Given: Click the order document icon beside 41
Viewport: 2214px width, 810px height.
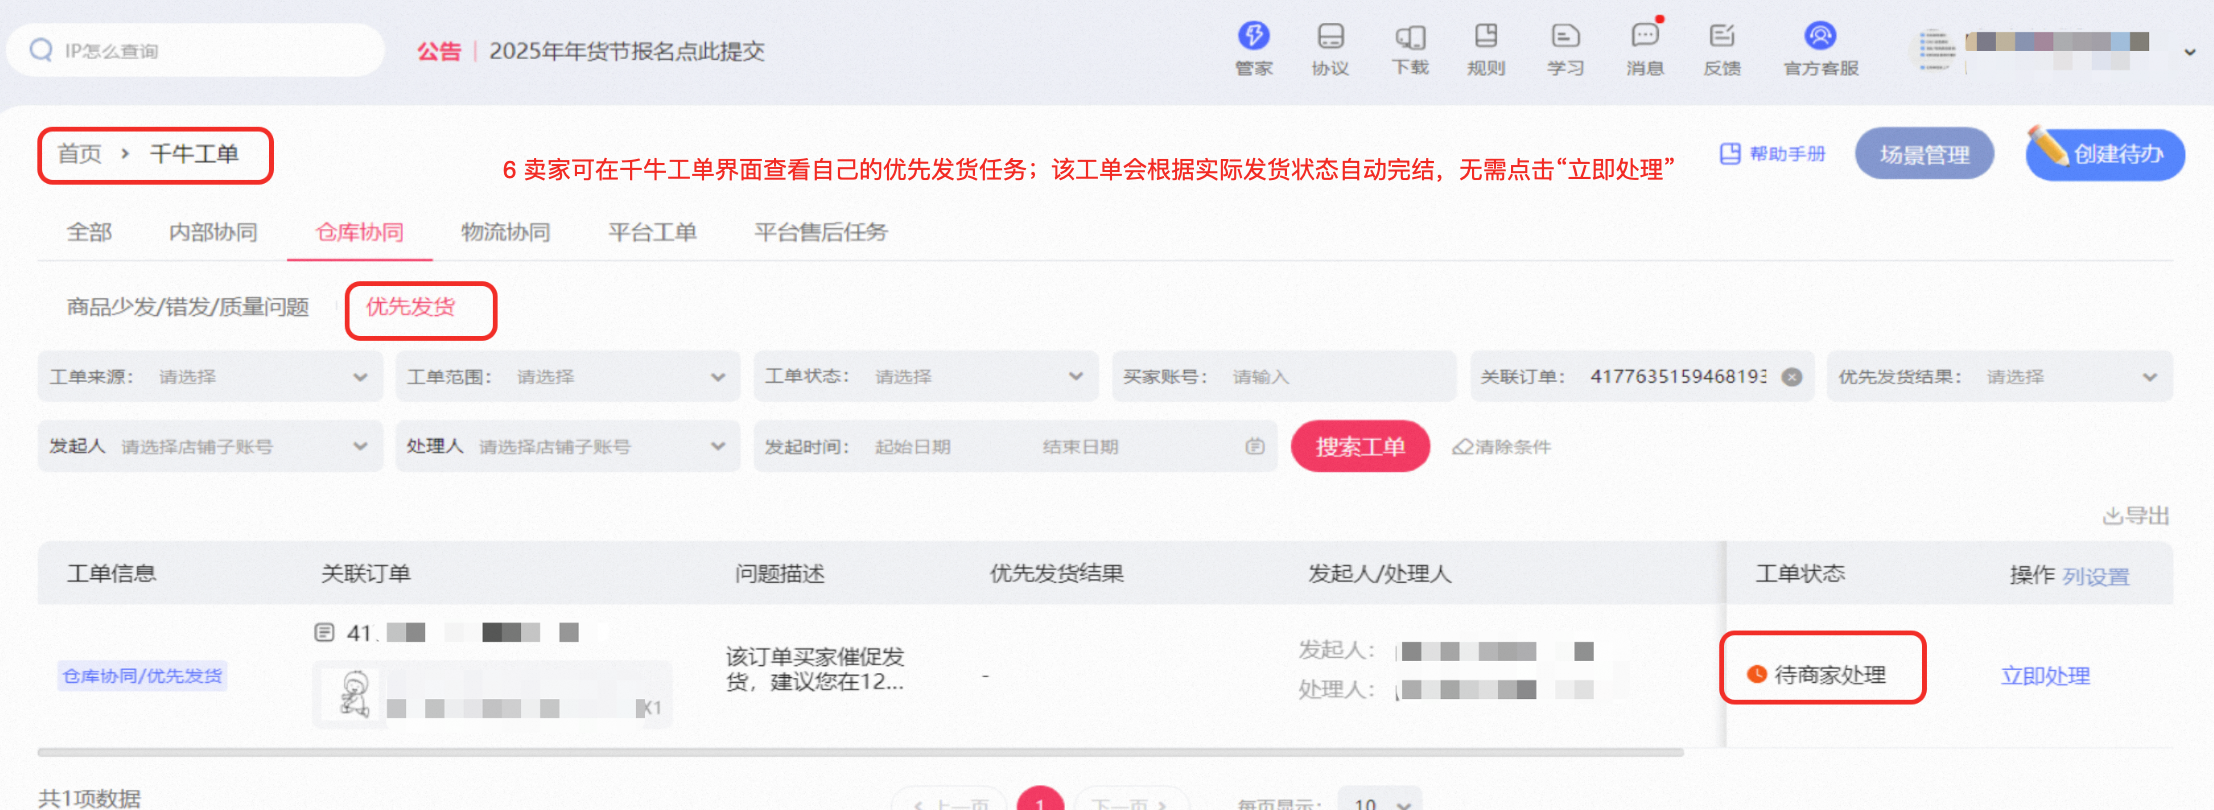Looking at the screenshot, I should 324,632.
